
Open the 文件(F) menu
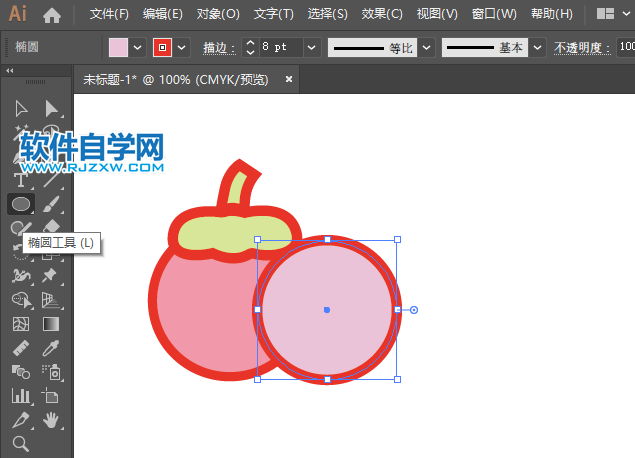[109, 14]
